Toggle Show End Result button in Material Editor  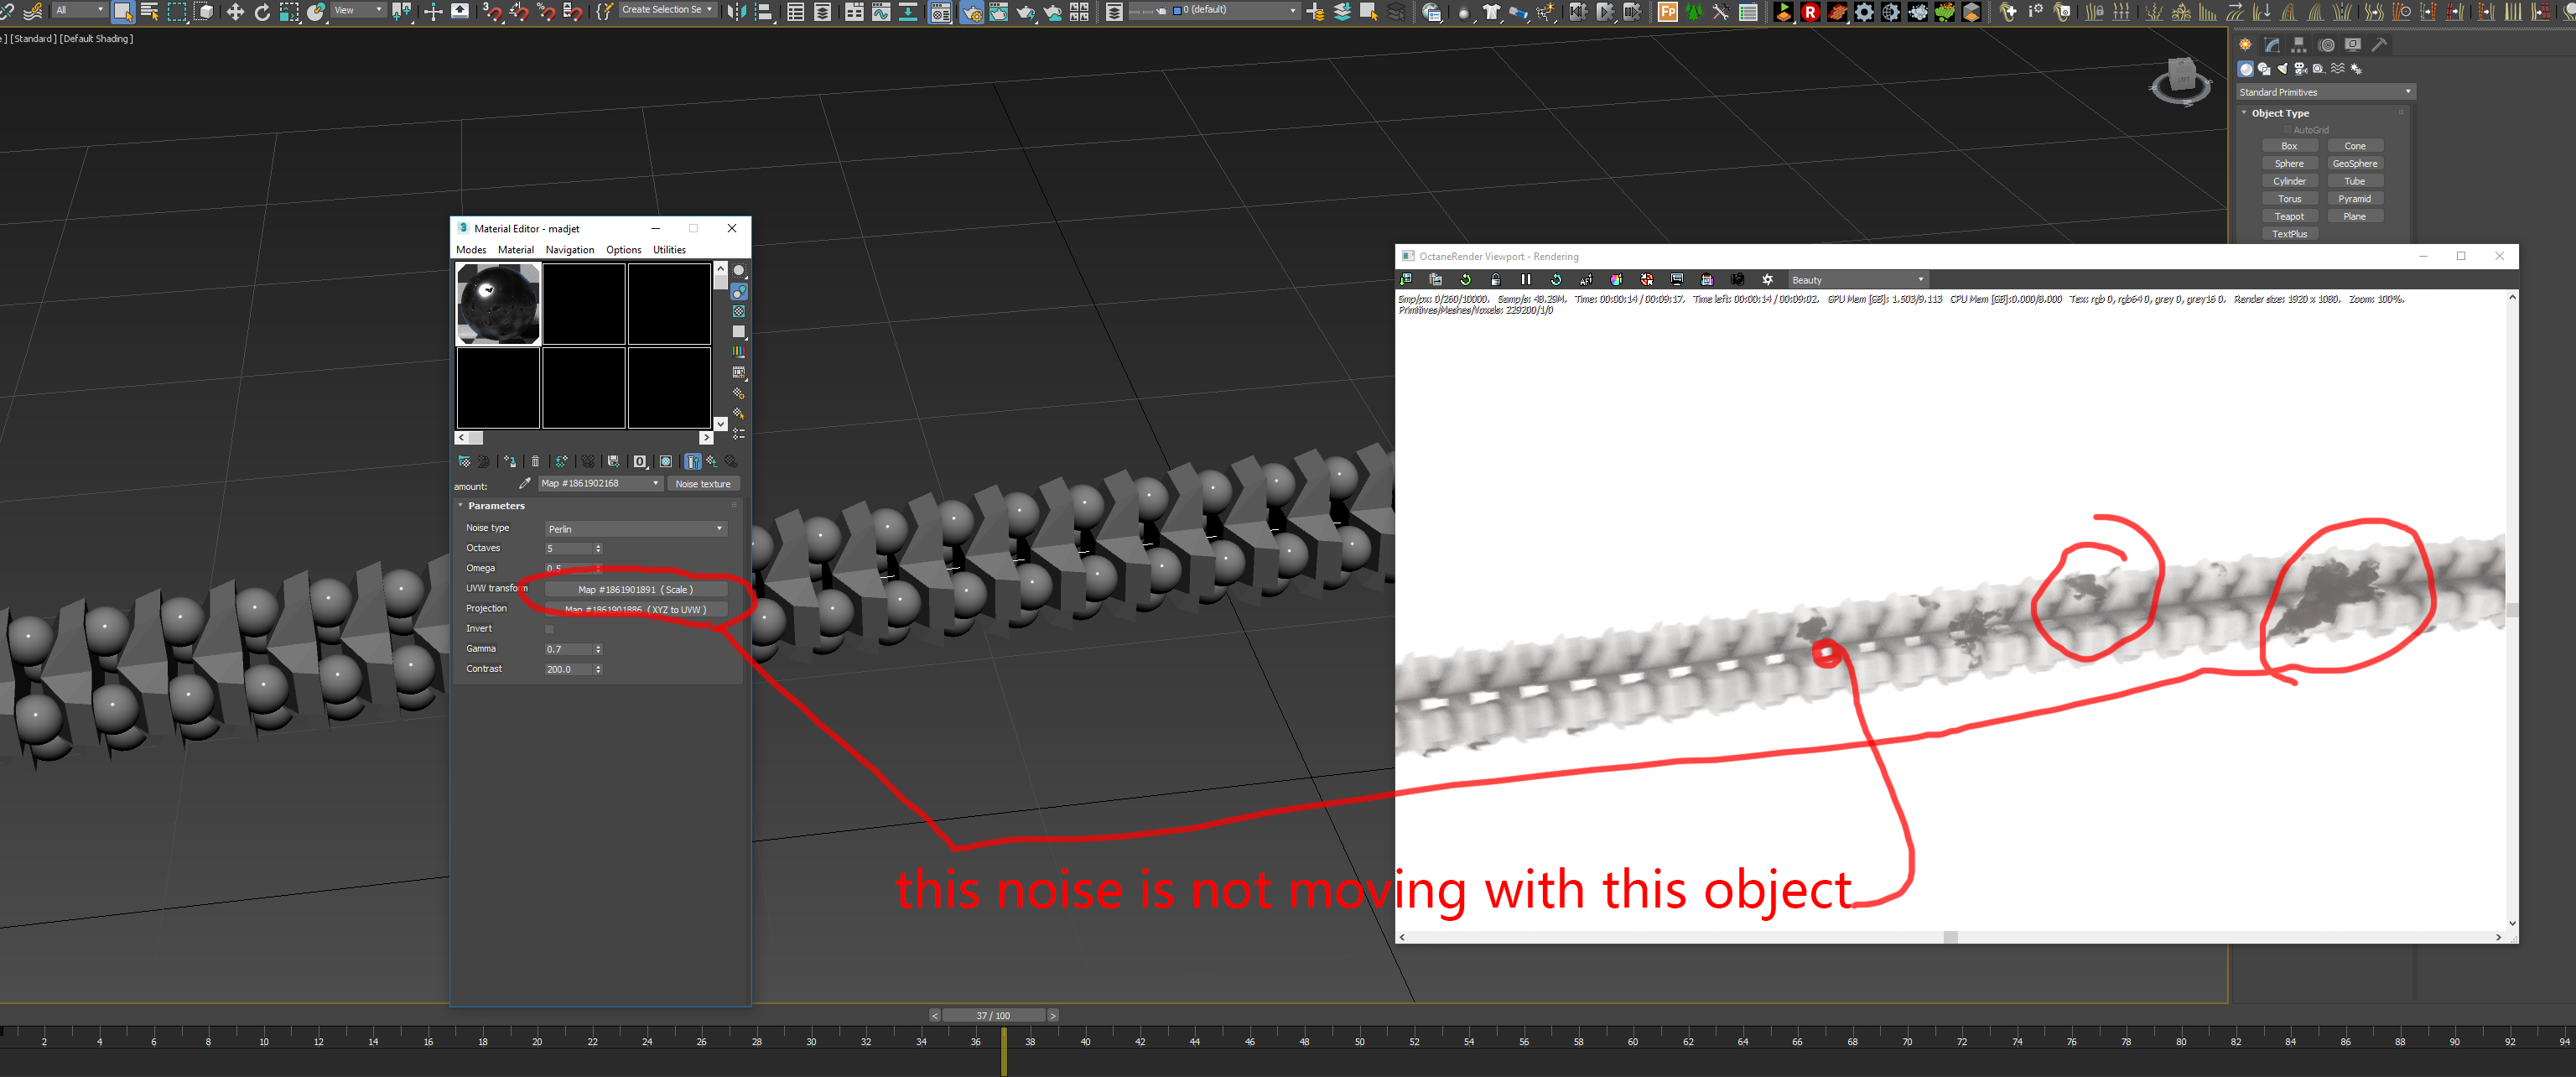[692, 462]
